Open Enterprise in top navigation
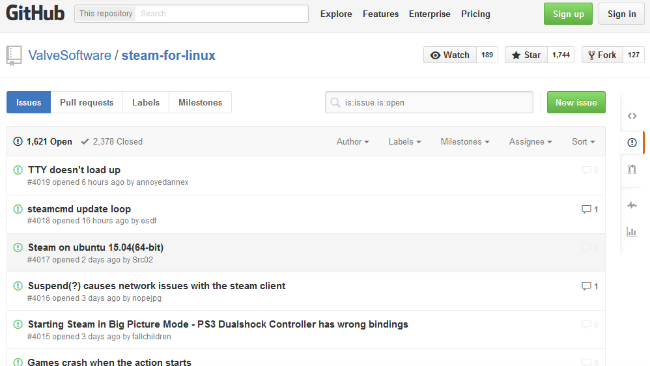650x366 pixels. pyautogui.click(x=429, y=14)
